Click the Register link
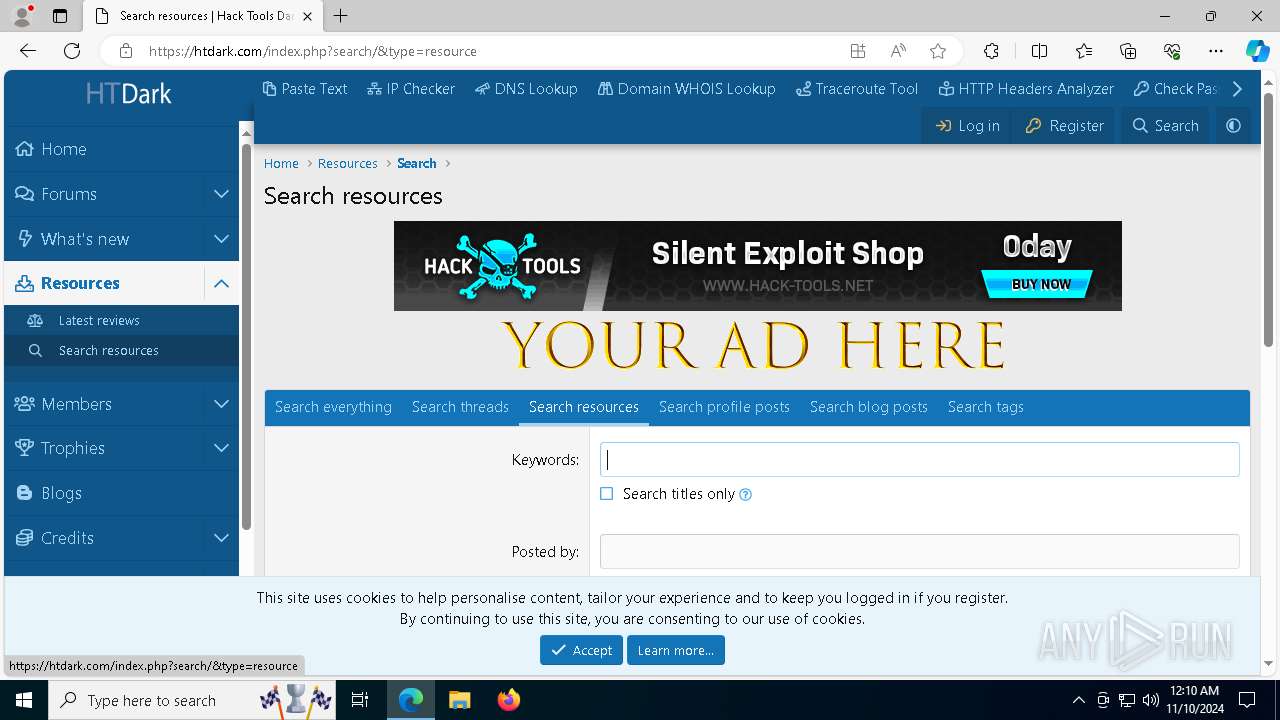Image resolution: width=1280 pixels, height=720 pixels. pos(1064,125)
